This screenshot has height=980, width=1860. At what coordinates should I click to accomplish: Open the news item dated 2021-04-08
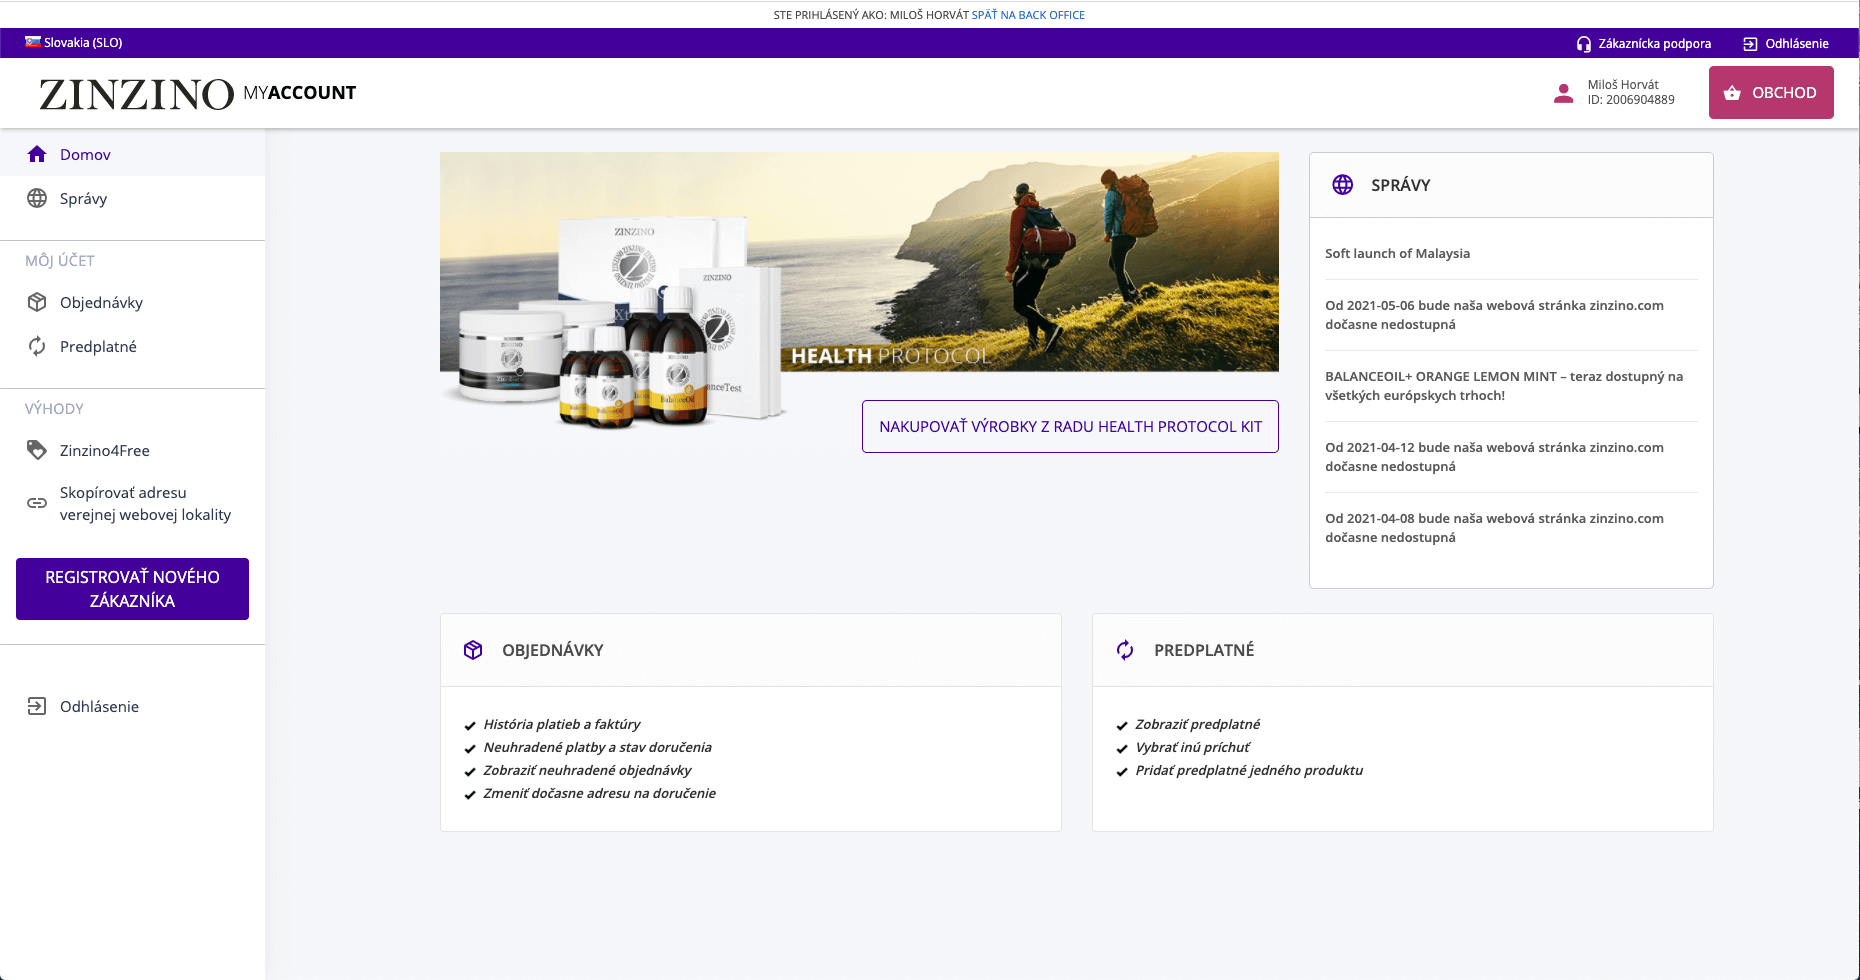(x=1494, y=528)
